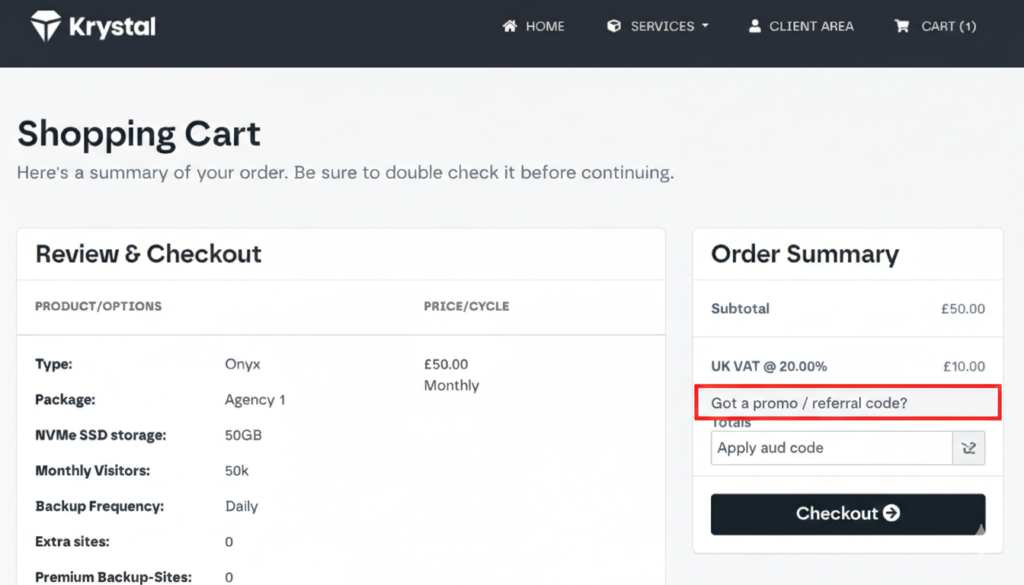Go to the HOME menu item
Image resolution: width=1024 pixels, height=585 pixels.
tap(543, 26)
